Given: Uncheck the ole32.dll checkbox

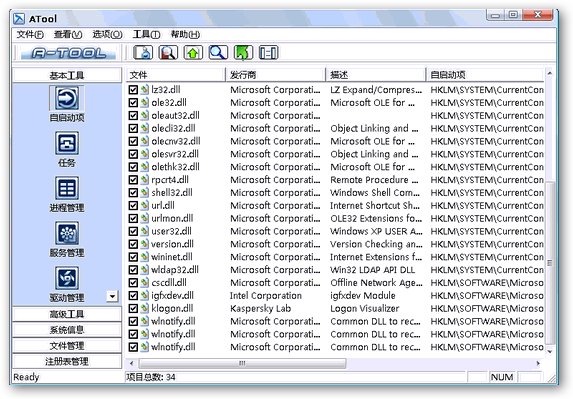Looking at the screenshot, I should click(133, 103).
